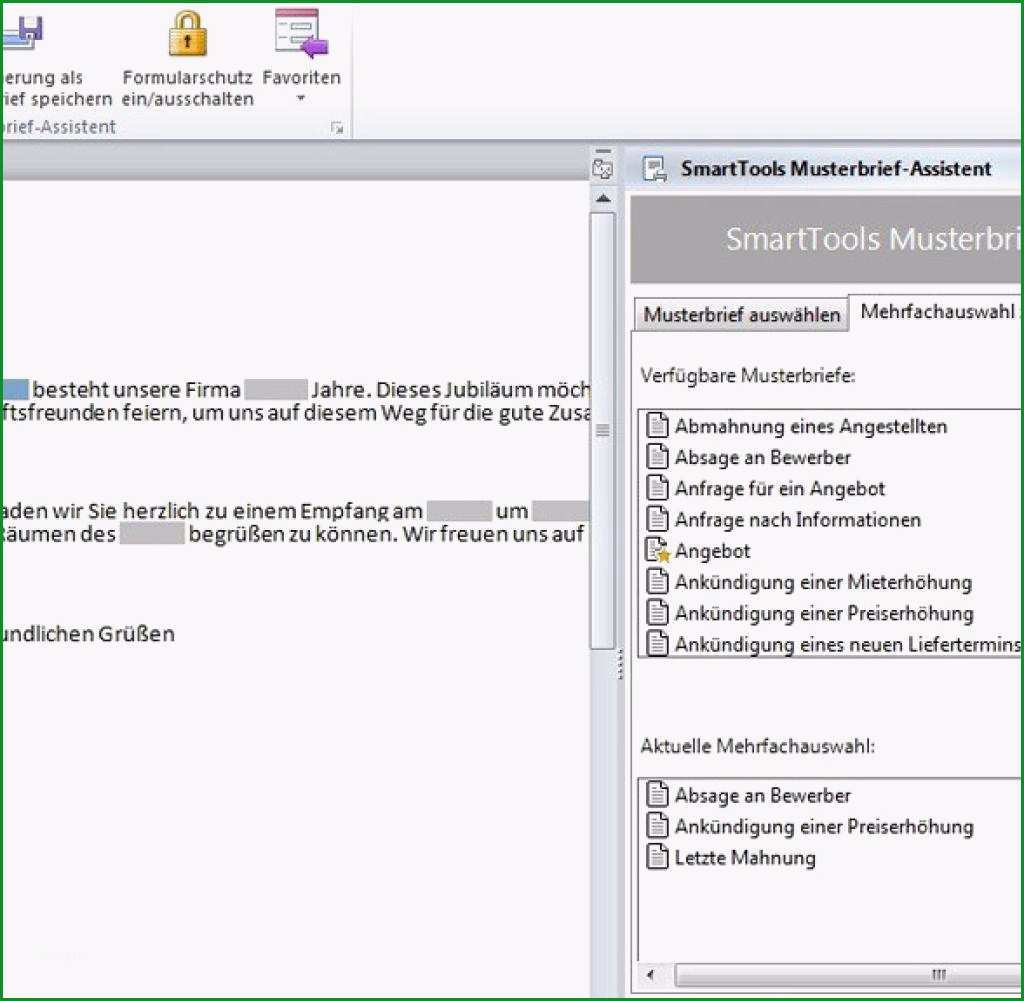Select the starred Angebot template icon
This screenshot has width=1024, height=1001.
pos(657,550)
